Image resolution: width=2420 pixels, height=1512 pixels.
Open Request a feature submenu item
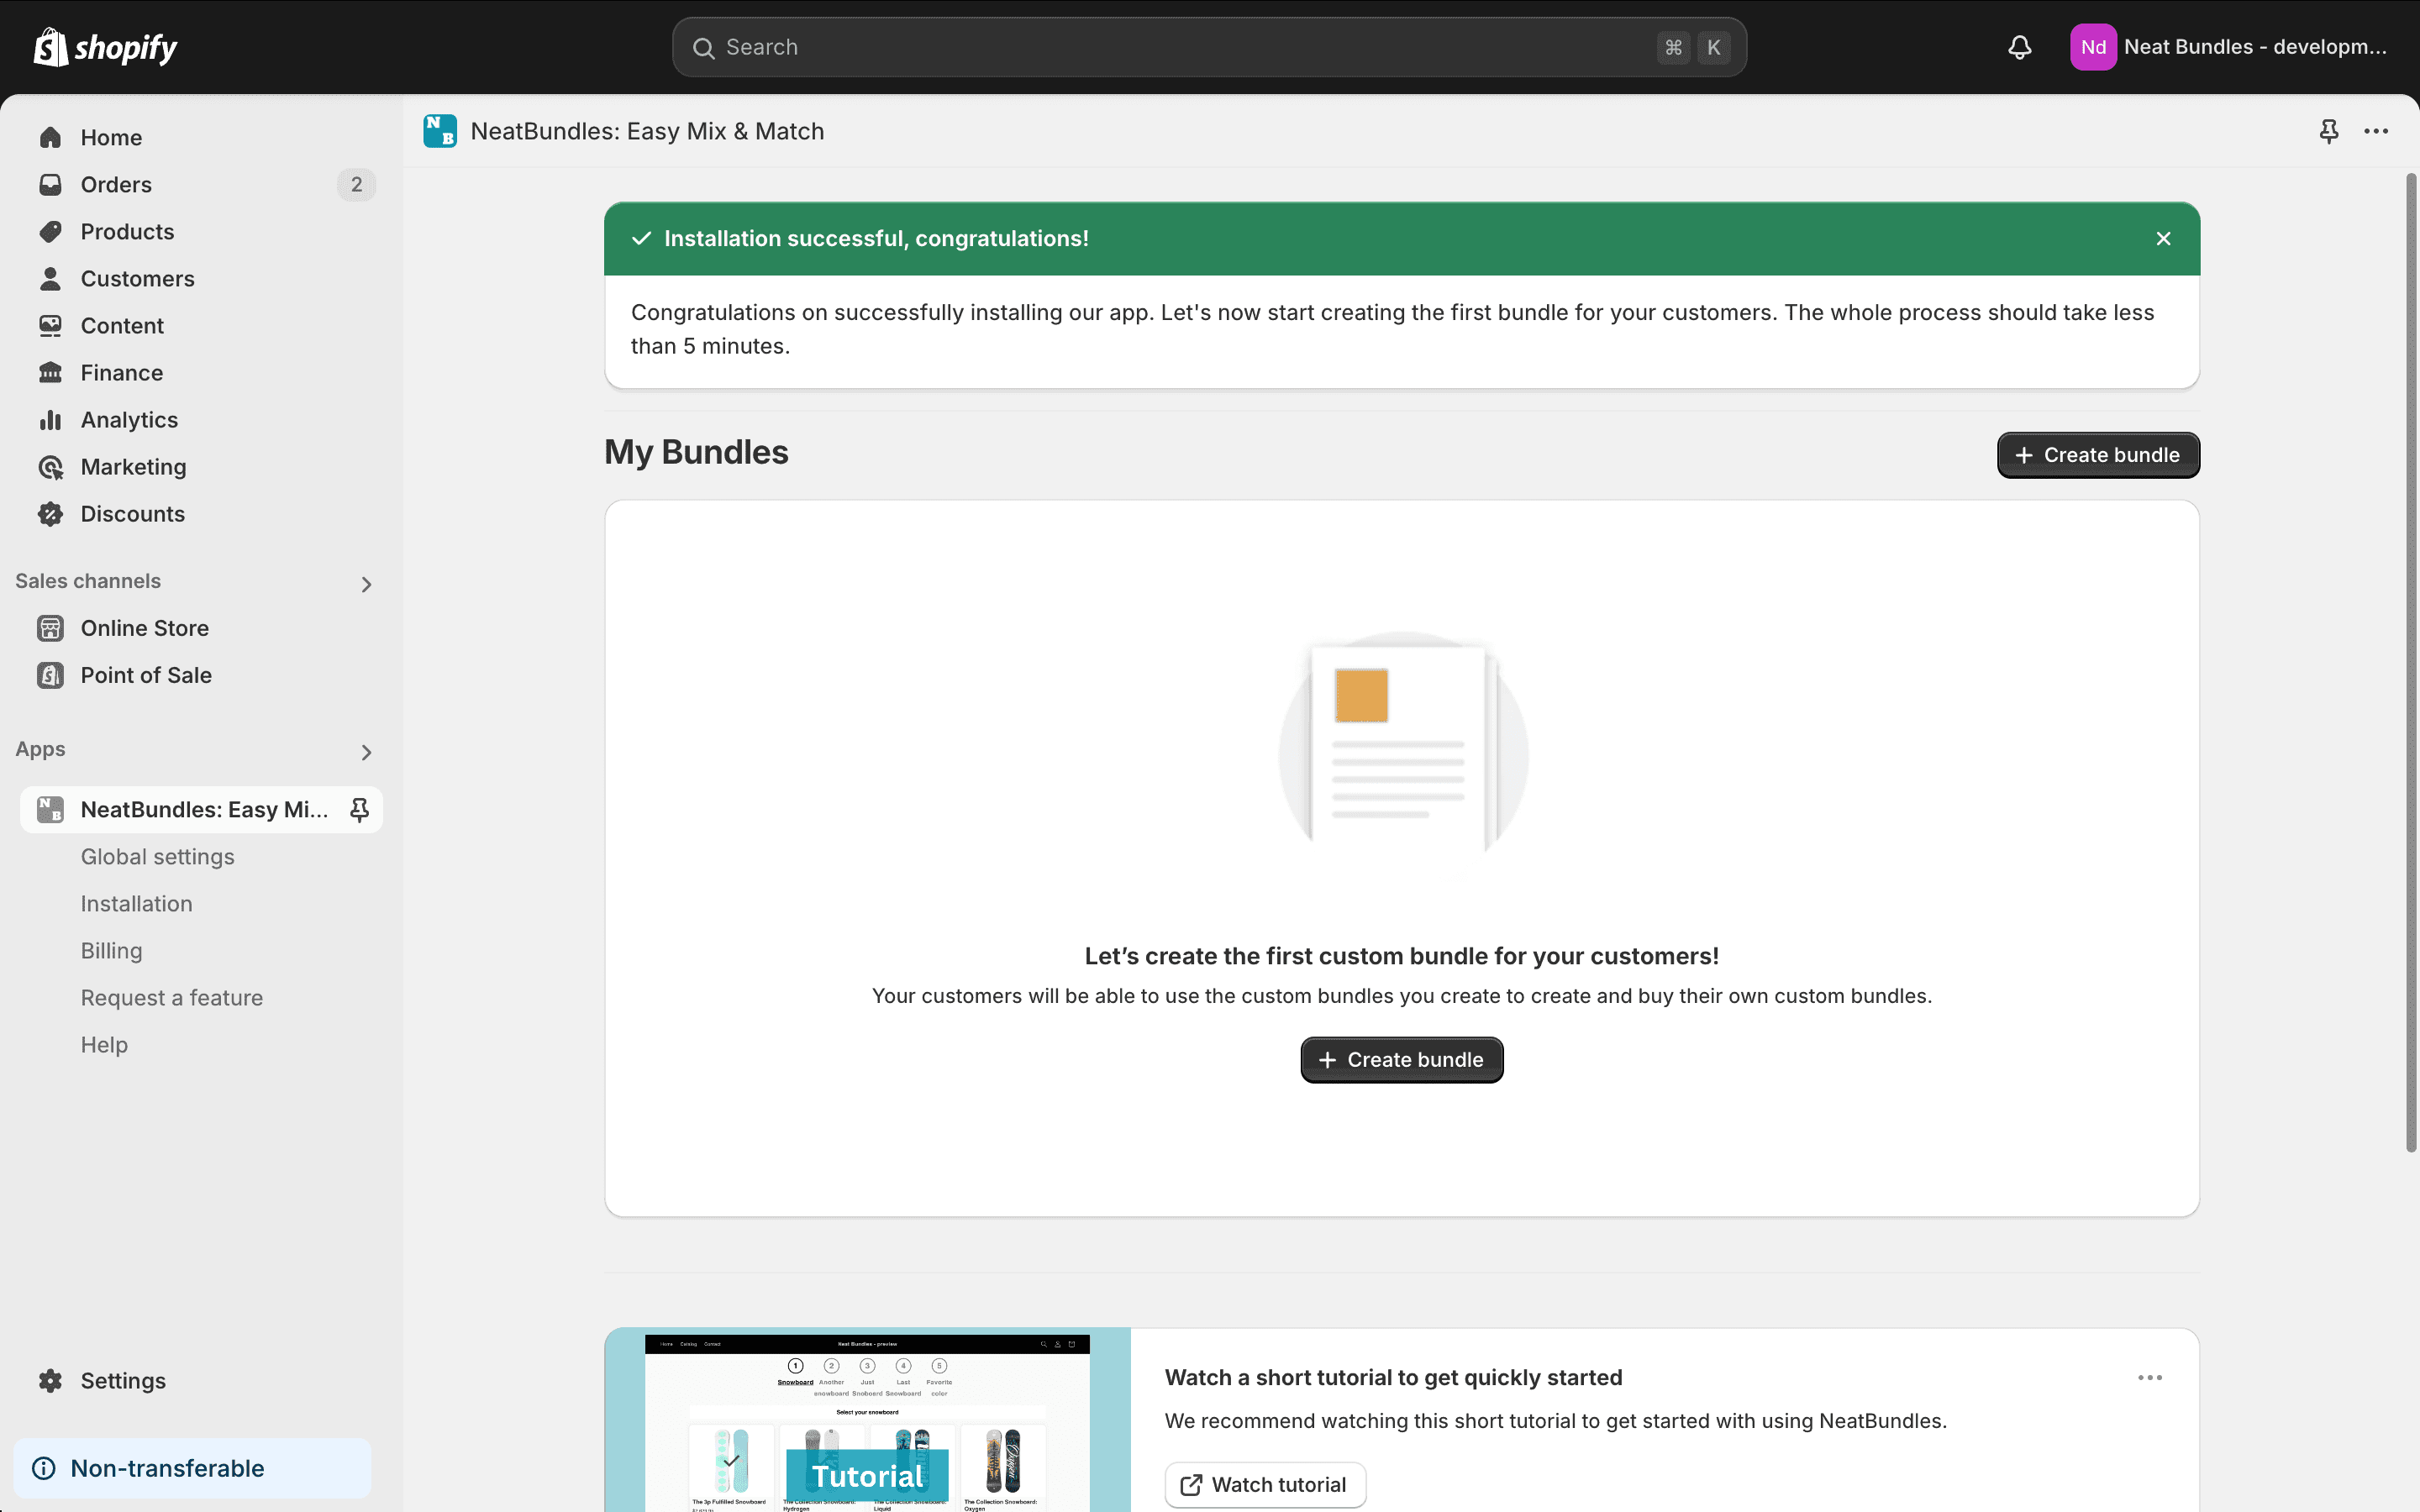[x=171, y=997]
